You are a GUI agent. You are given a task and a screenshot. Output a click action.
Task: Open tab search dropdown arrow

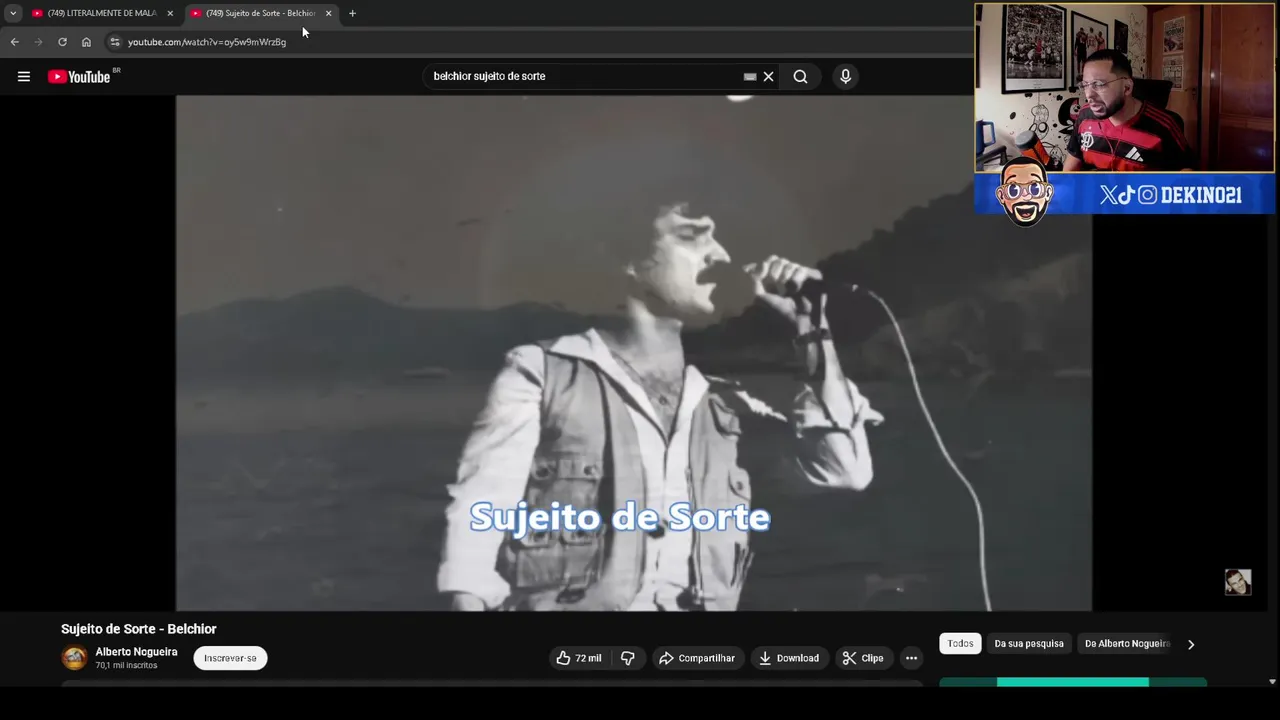(13, 13)
